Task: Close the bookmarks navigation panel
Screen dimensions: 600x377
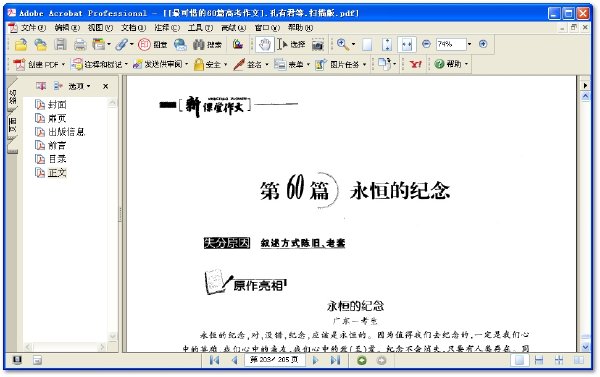Action: point(106,86)
